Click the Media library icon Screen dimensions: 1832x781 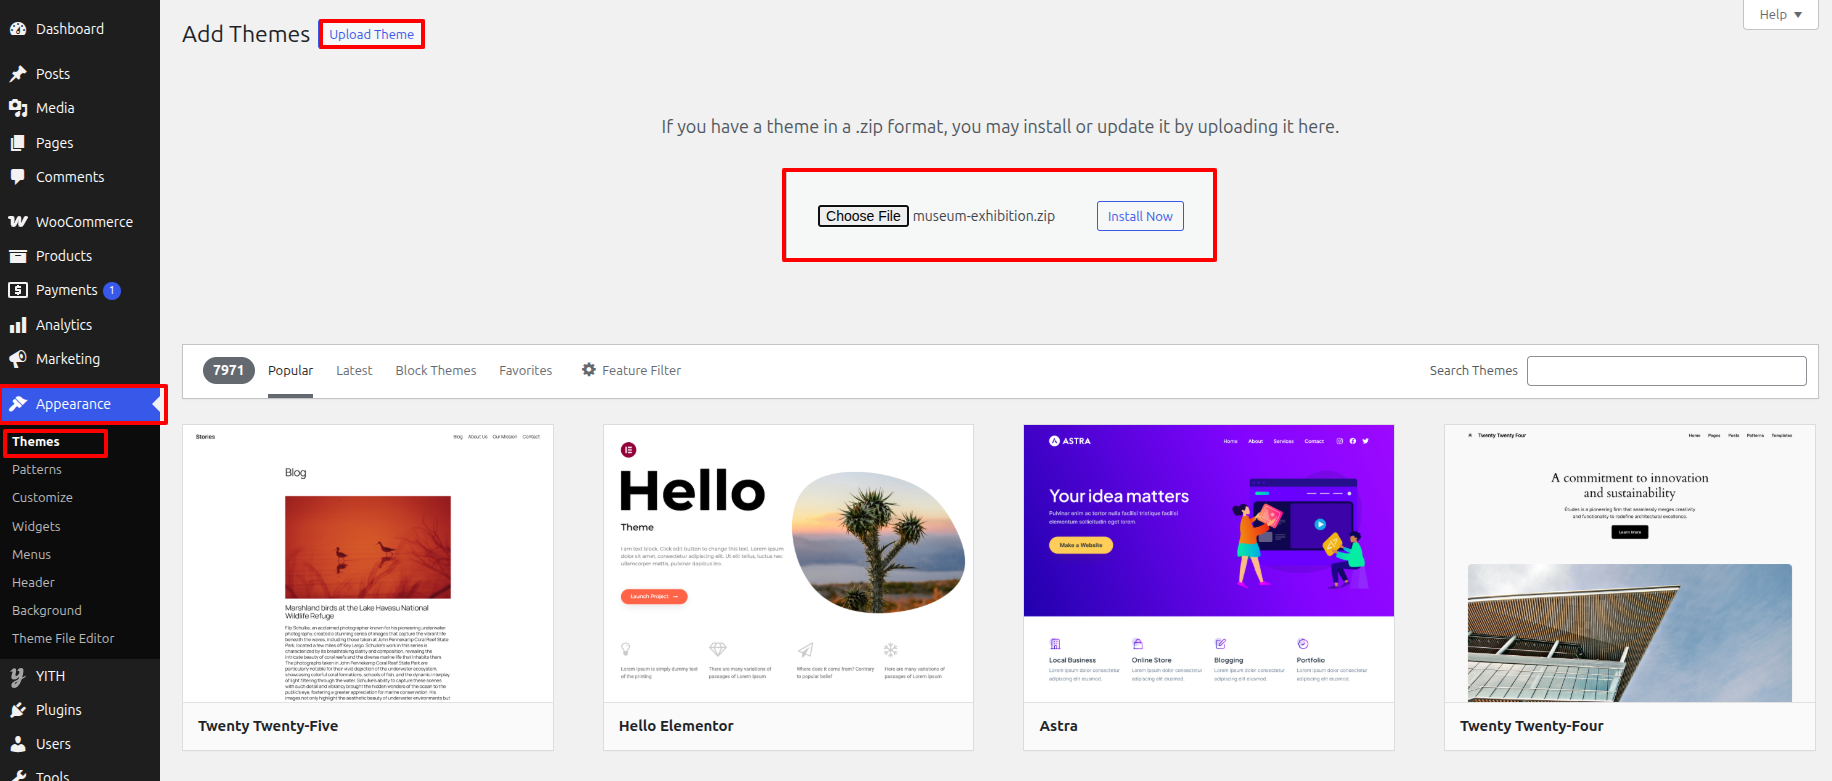click(18, 108)
